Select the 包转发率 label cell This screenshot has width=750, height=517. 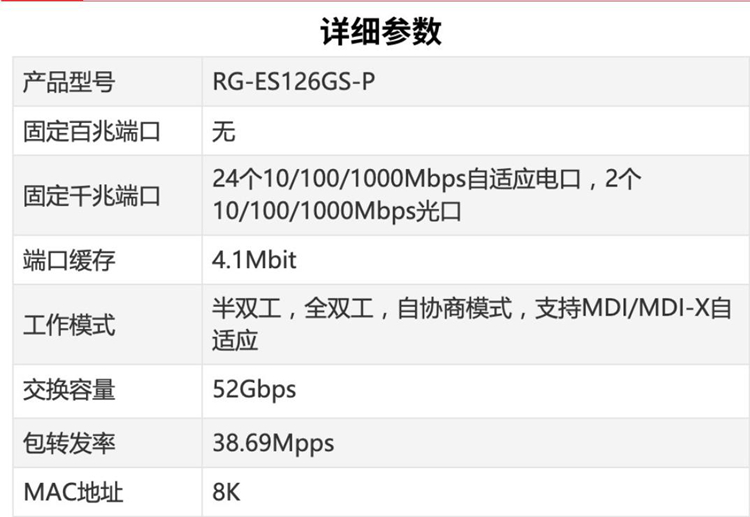pos(108,443)
